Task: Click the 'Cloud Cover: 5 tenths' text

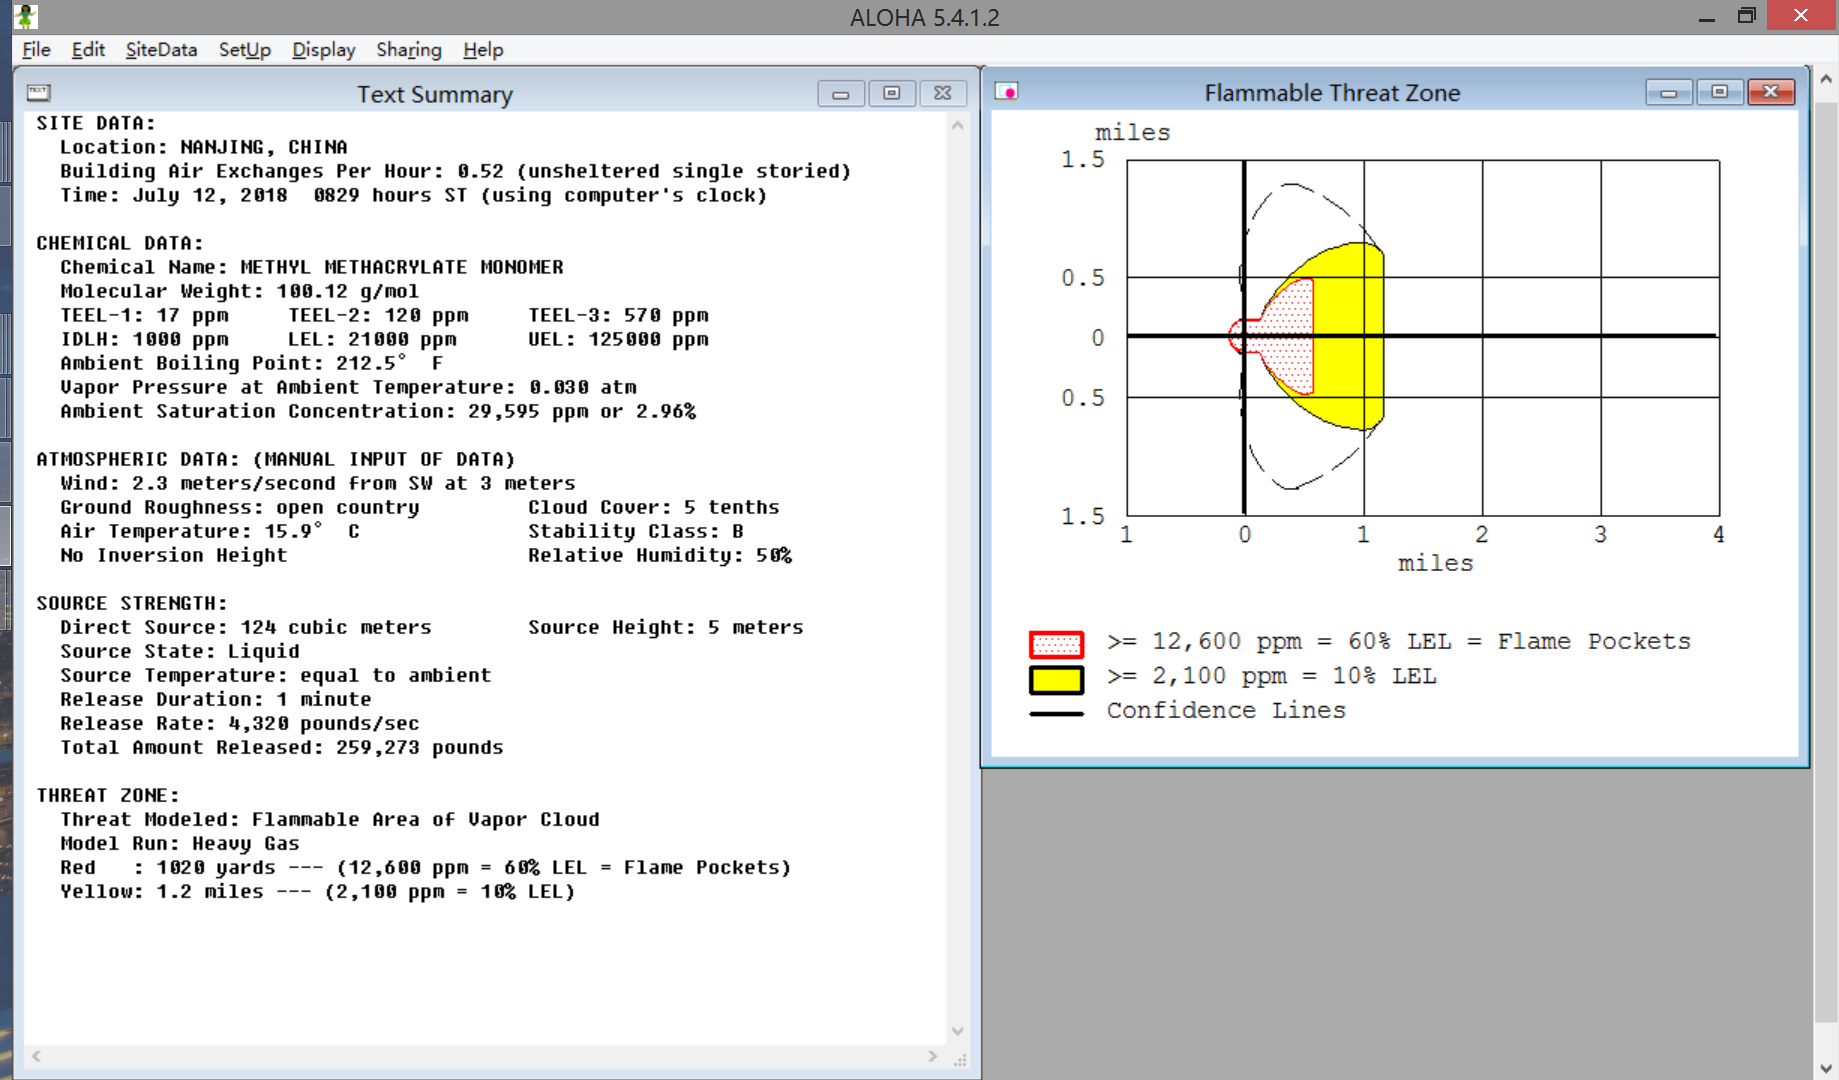Action: [x=654, y=507]
